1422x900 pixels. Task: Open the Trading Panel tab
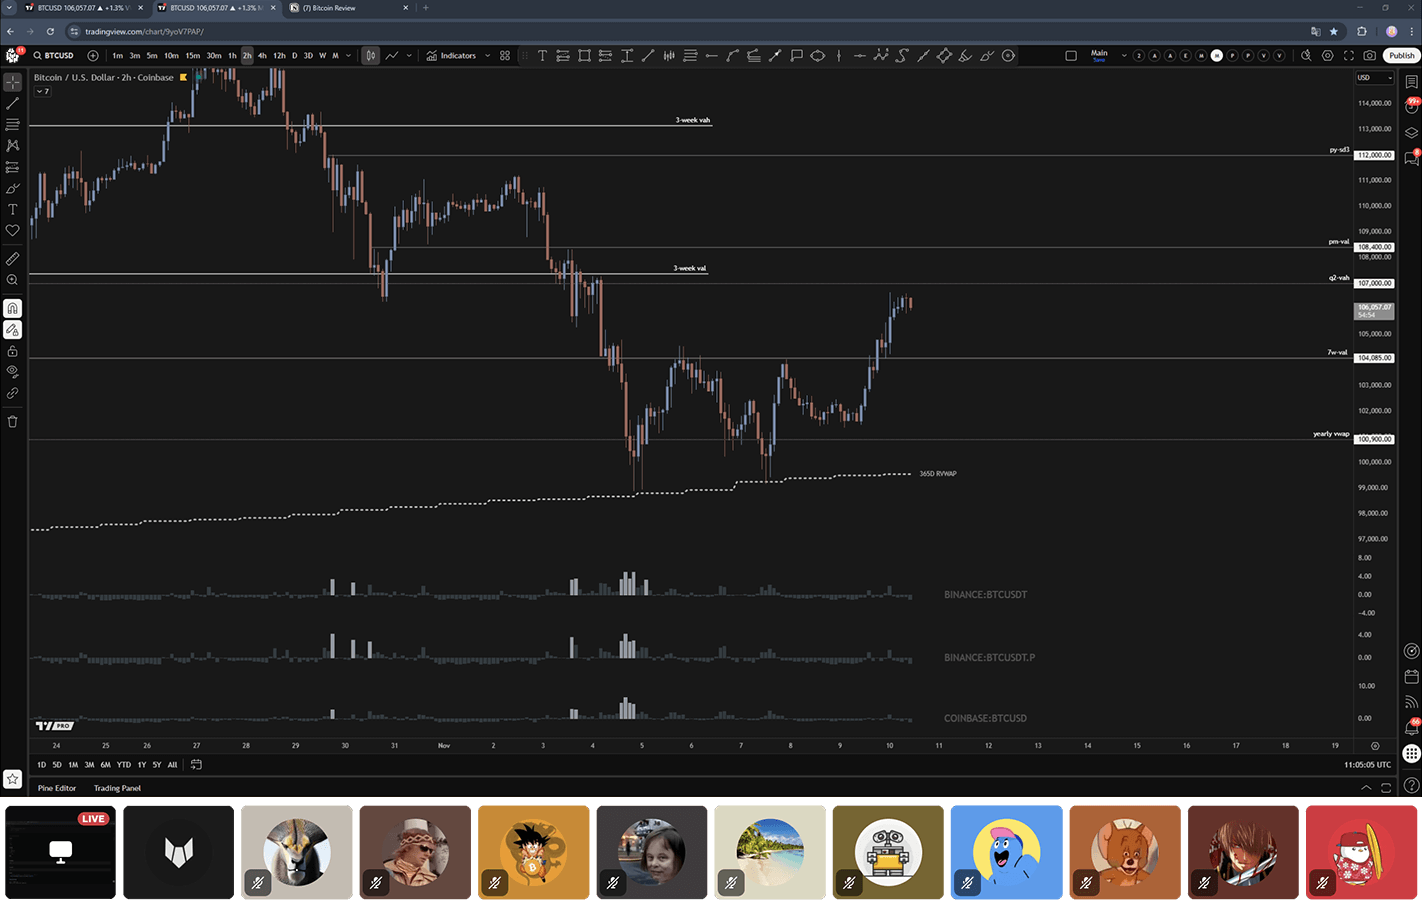117,788
